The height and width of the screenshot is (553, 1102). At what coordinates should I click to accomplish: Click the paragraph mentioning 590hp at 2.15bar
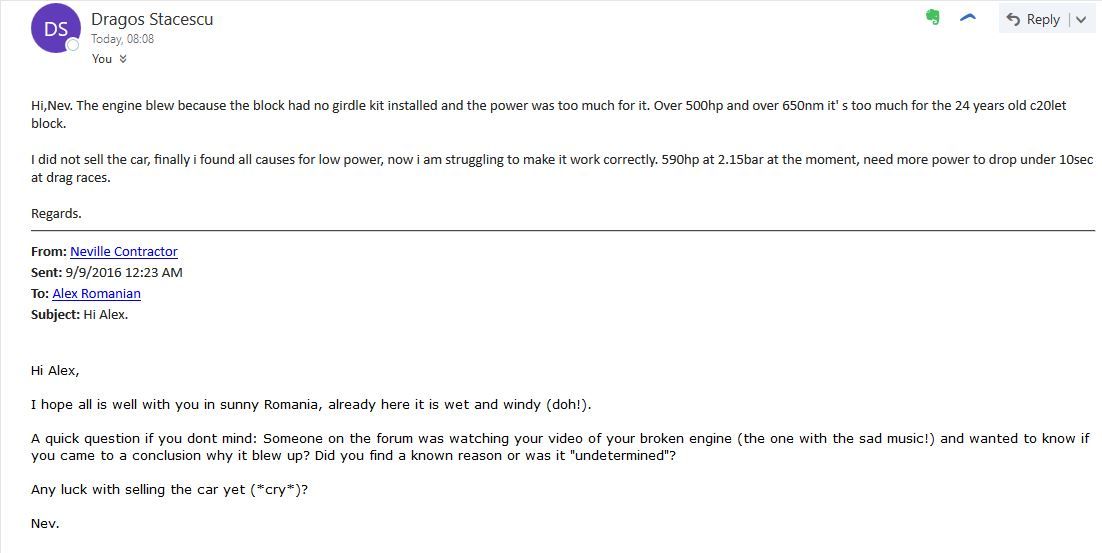[x=562, y=169]
